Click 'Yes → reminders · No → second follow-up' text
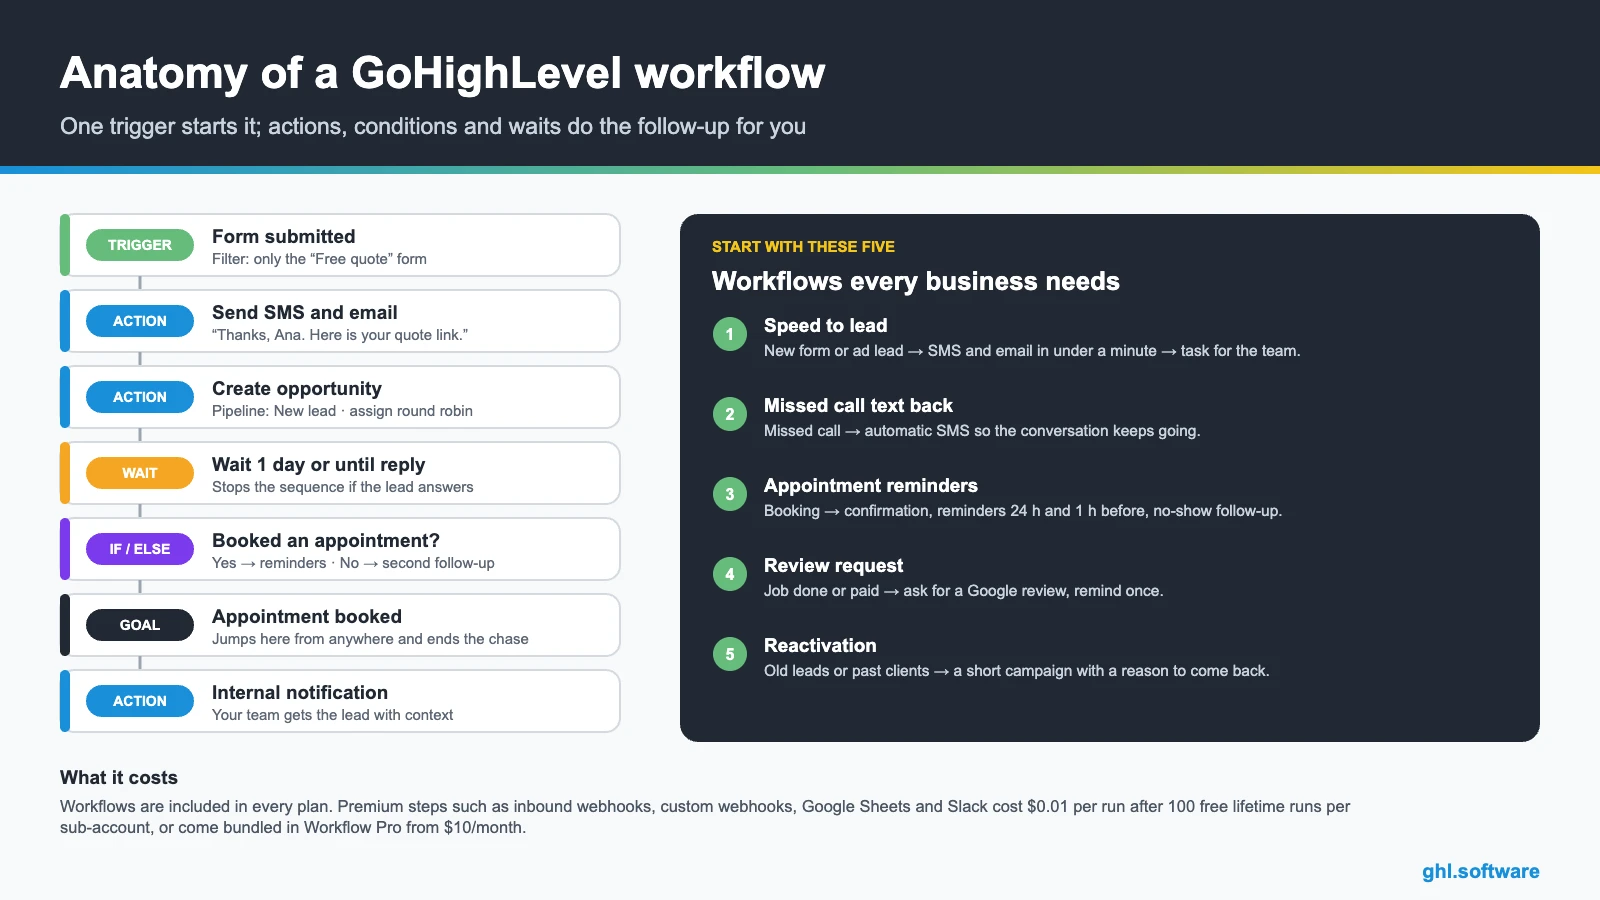Viewport: 1600px width, 900px height. [x=353, y=563]
